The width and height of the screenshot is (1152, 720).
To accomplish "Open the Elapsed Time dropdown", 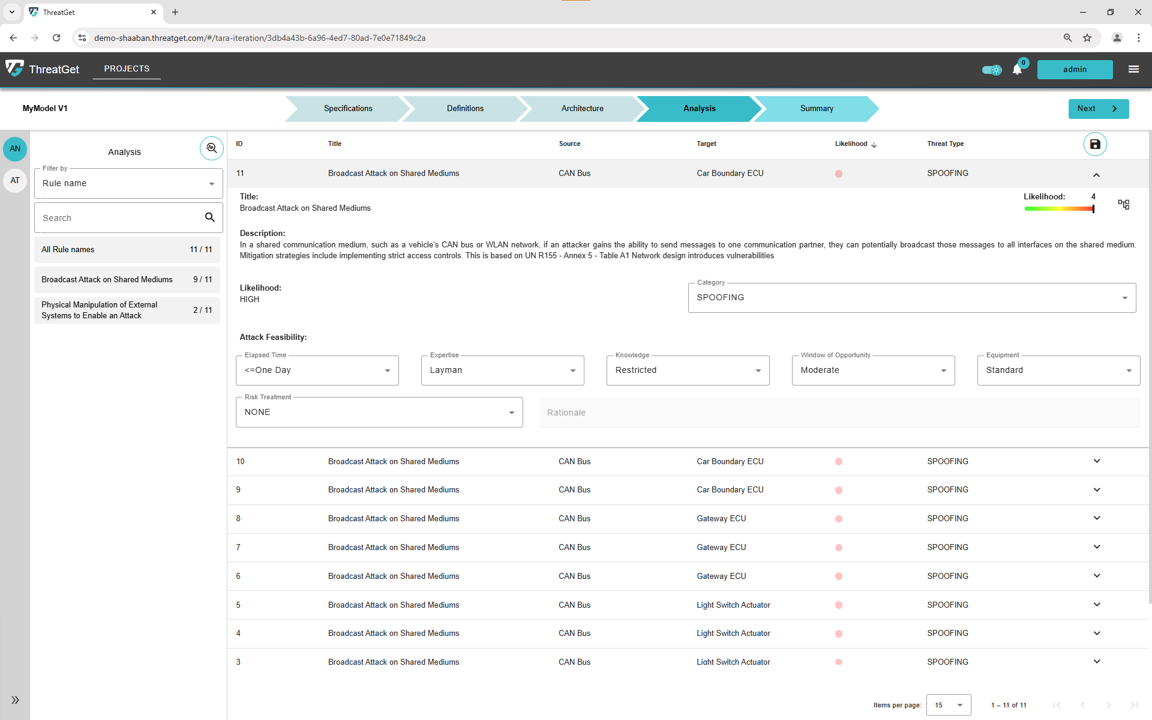I will point(317,370).
